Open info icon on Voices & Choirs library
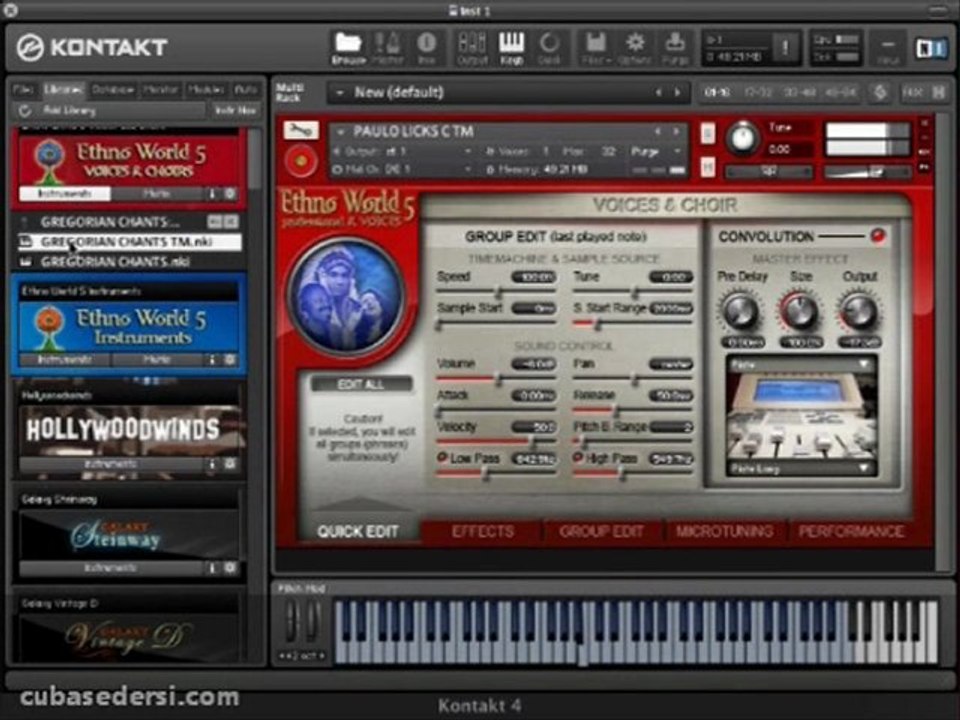 212,193
